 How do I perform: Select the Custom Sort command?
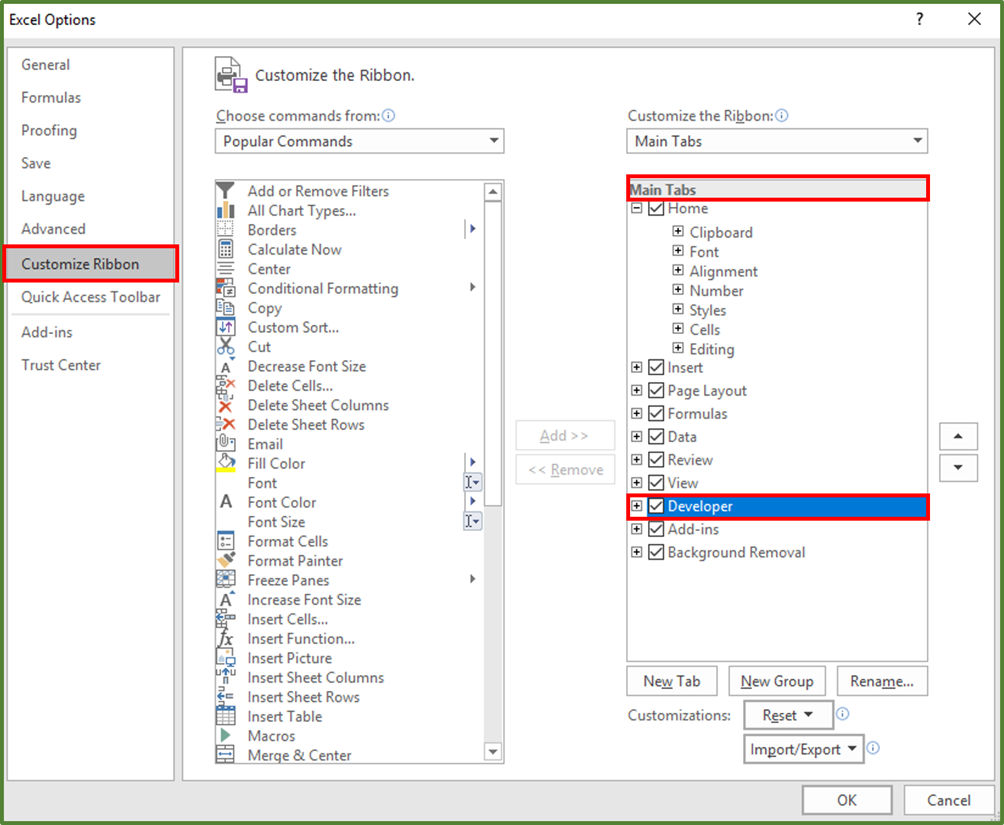pyautogui.click(x=292, y=327)
